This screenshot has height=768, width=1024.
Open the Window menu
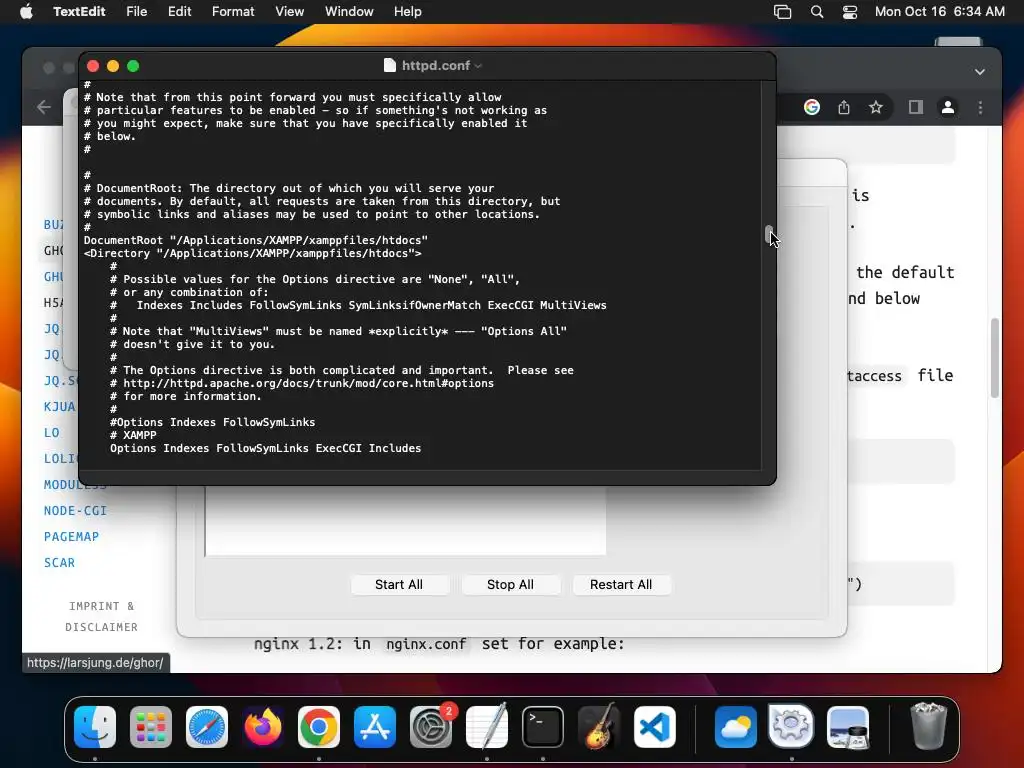click(x=349, y=12)
